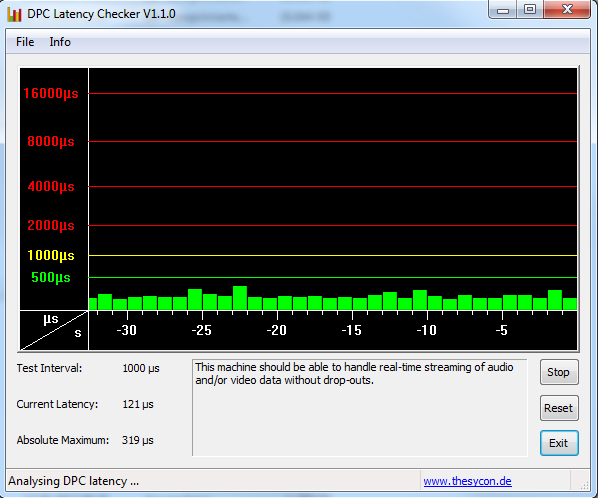The image size is (598, 498).
Task: Click the Absolute Maximum value 319 µs
Action: (138, 440)
